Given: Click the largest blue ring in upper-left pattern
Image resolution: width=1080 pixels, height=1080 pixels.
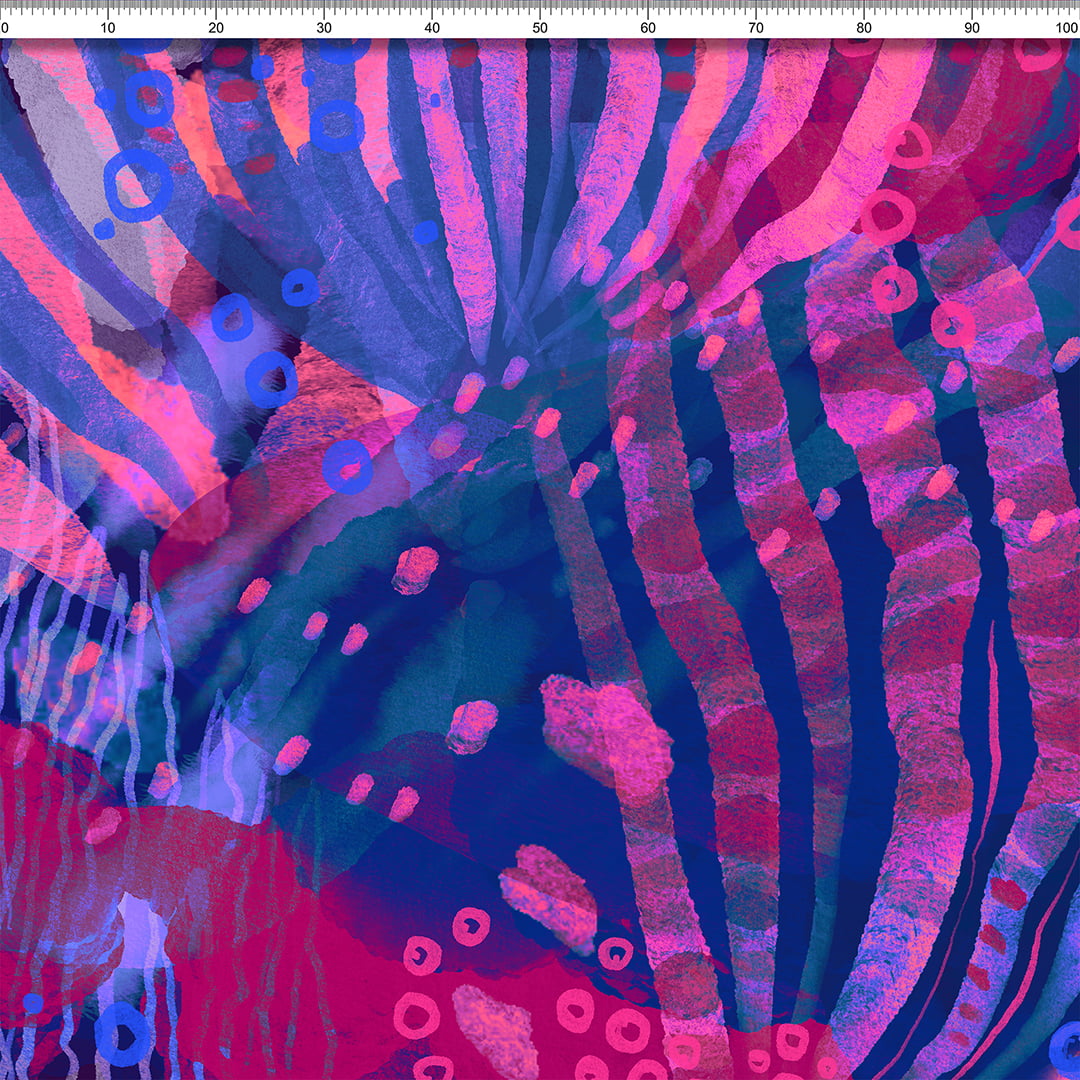Looking at the screenshot, I should pos(138,186).
